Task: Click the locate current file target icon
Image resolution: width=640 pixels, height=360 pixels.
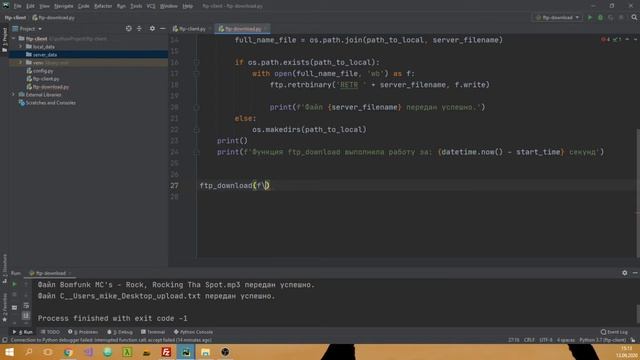Action: (x=129, y=29)
